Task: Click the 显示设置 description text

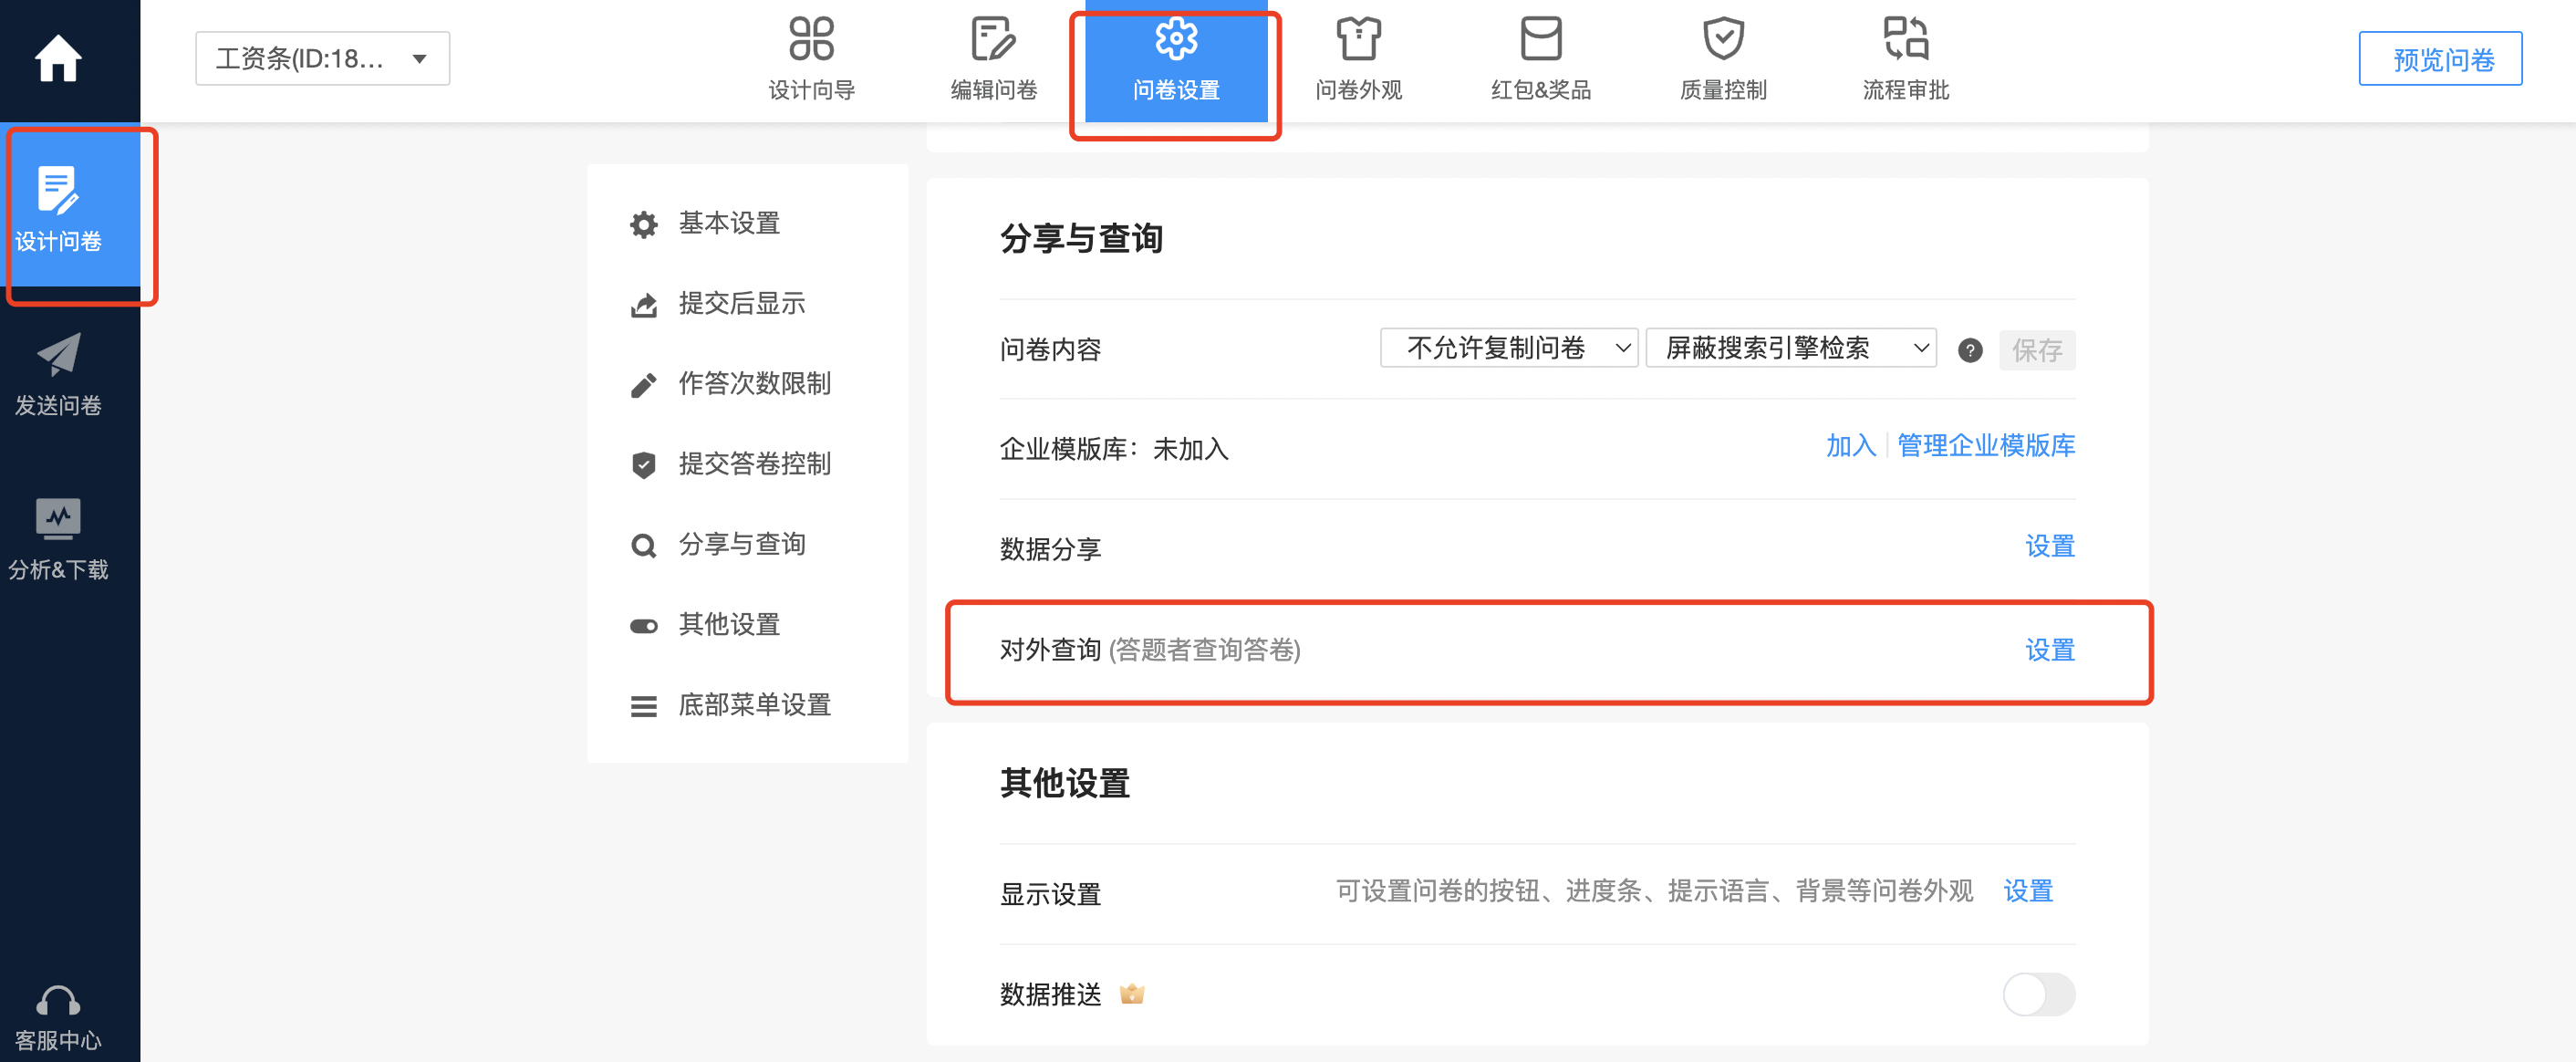Action: 1654,891
